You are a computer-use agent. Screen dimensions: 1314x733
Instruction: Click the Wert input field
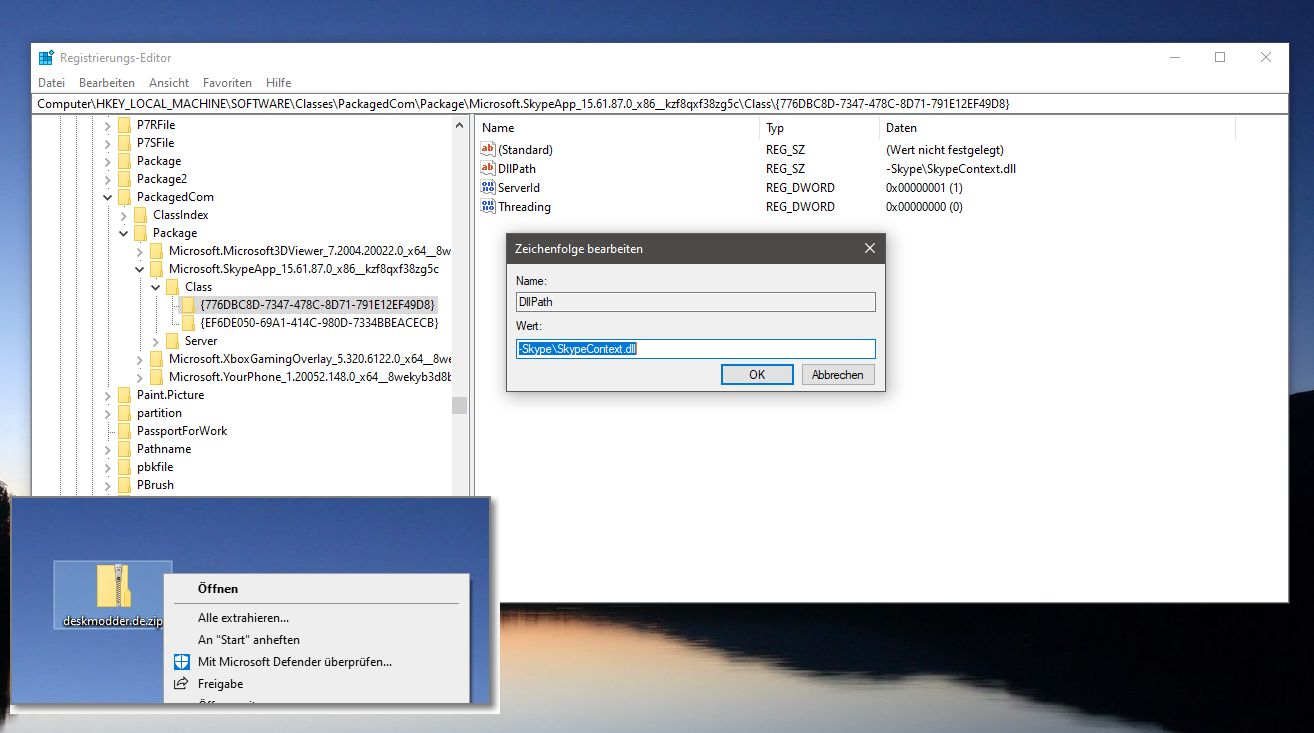pyautogui.click(x=696, y=349)
